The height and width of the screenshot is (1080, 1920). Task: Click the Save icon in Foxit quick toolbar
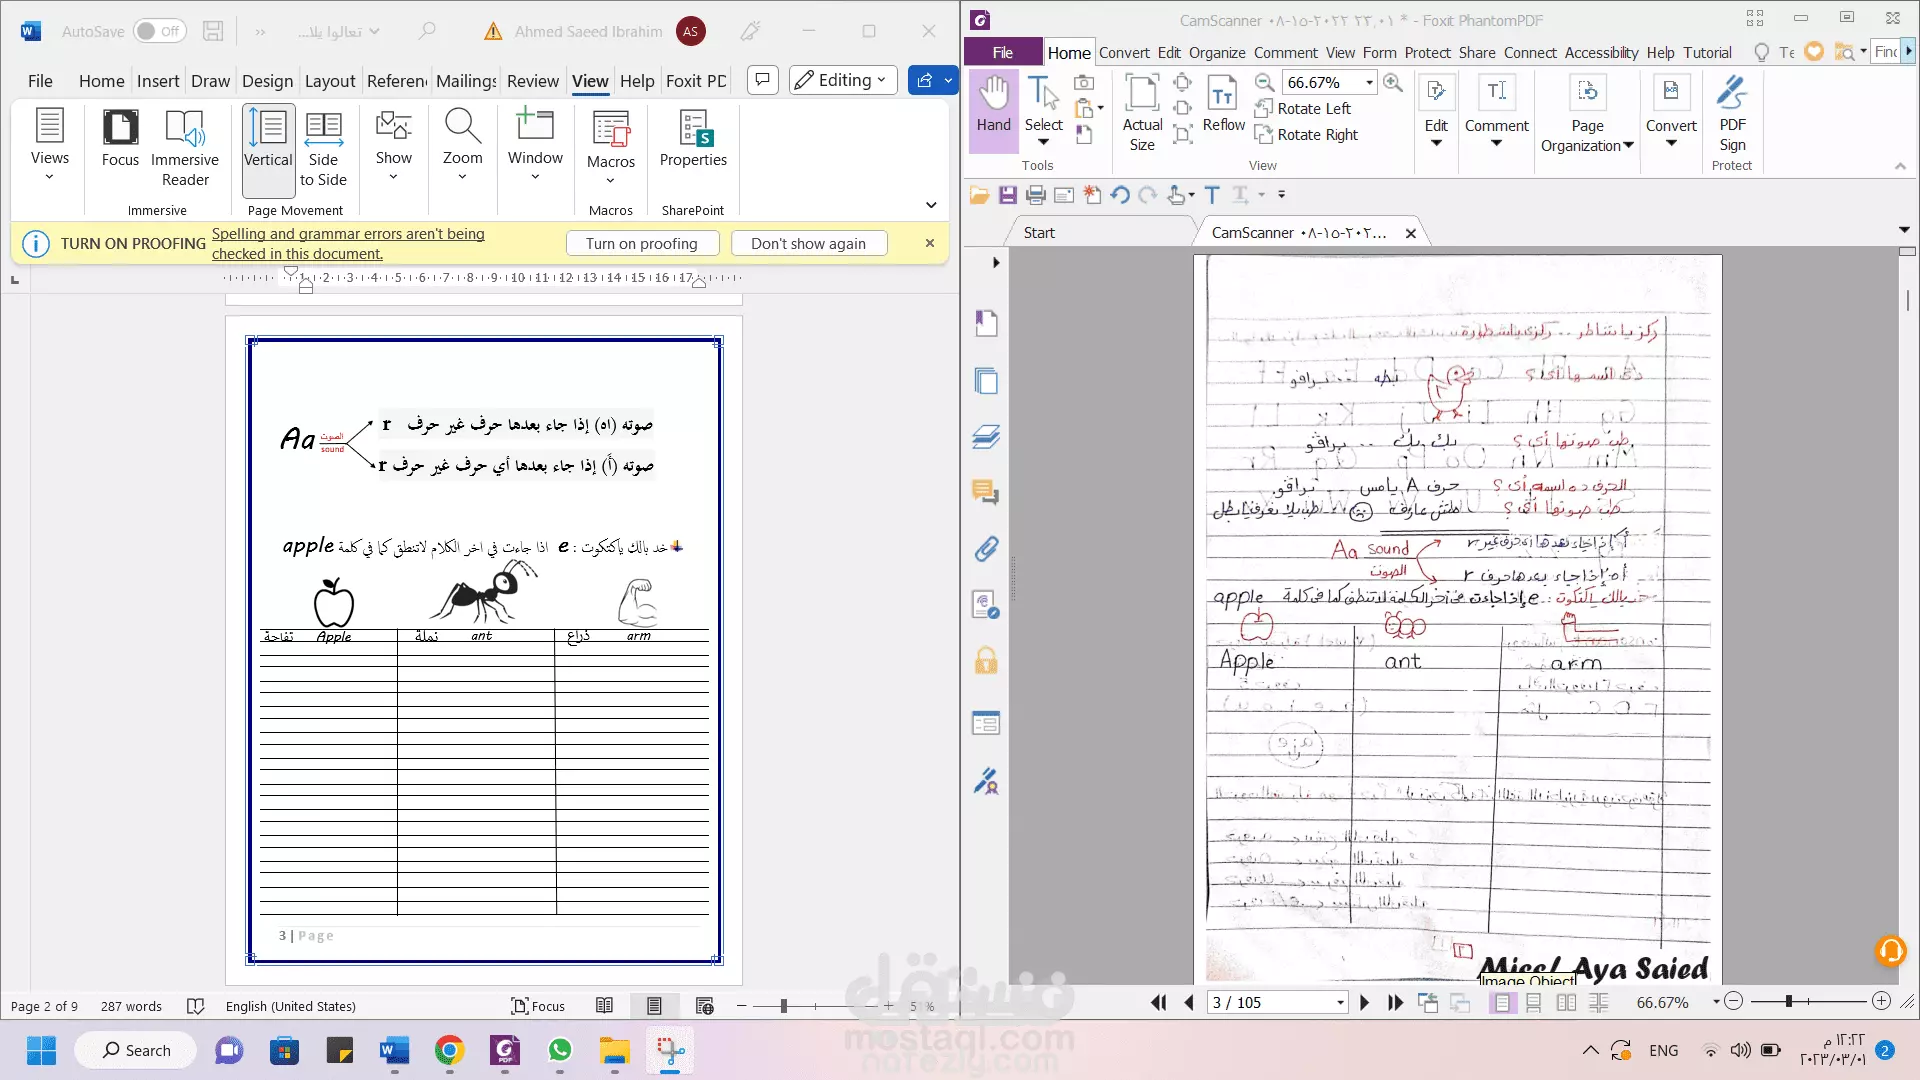(1007, 195)
